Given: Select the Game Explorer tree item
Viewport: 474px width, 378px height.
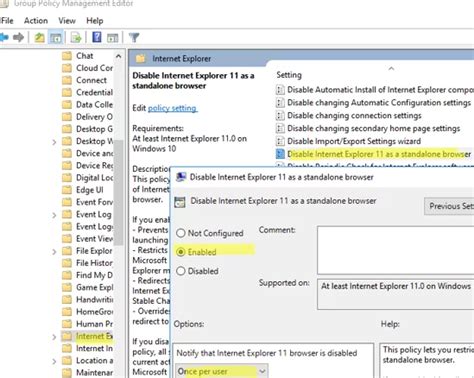Looking at the screenshot, I should pos(94,287).
